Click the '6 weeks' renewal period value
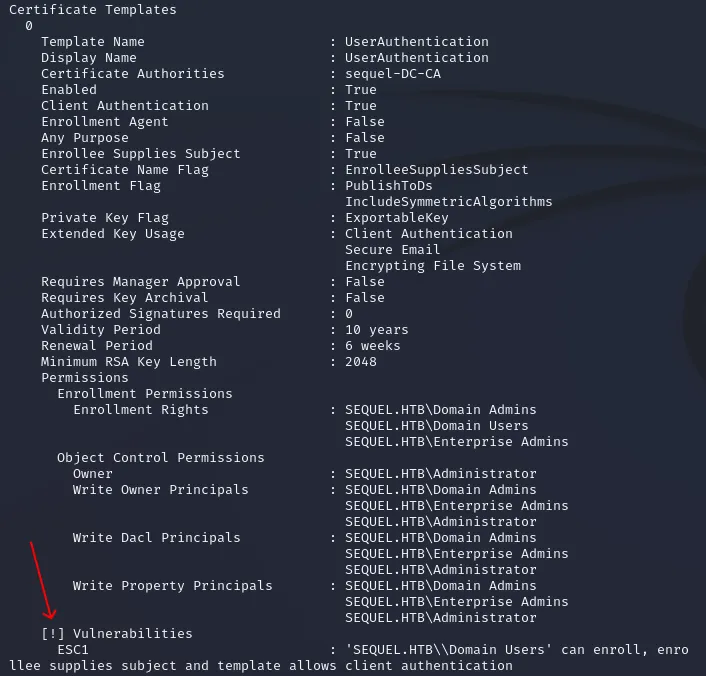The image size is (706, 676). 372,345
